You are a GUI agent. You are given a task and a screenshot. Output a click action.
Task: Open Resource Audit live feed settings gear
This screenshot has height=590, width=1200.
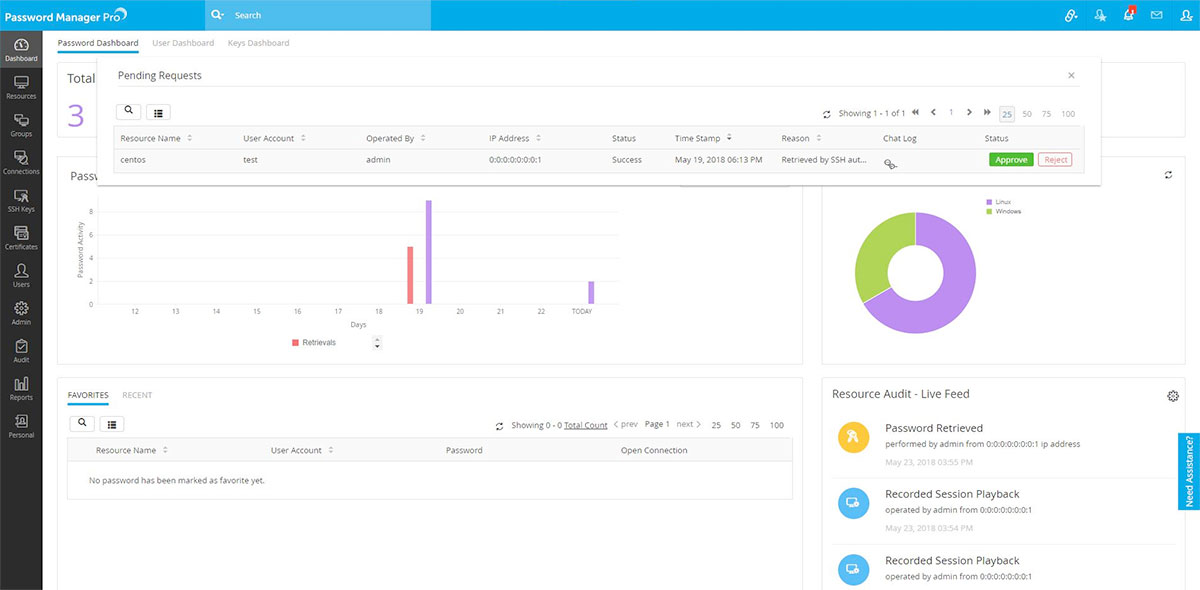(x=1173, y=396)
